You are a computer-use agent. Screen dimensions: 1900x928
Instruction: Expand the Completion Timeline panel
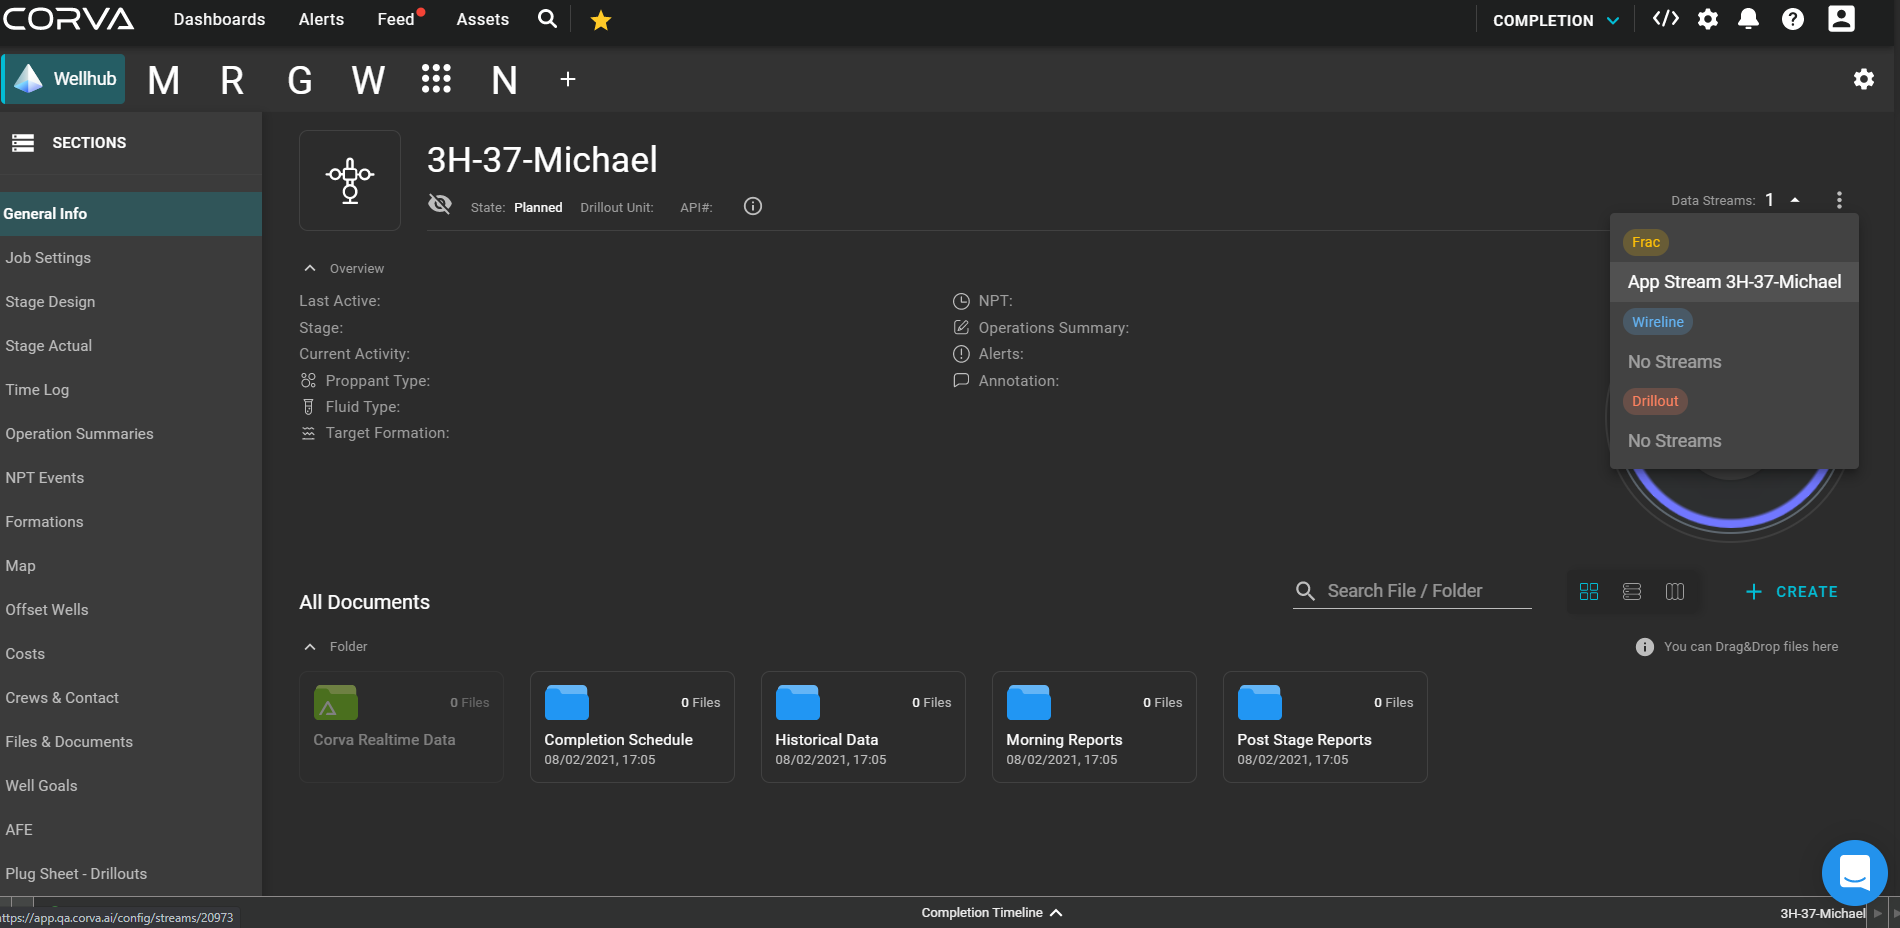point(991,912)
